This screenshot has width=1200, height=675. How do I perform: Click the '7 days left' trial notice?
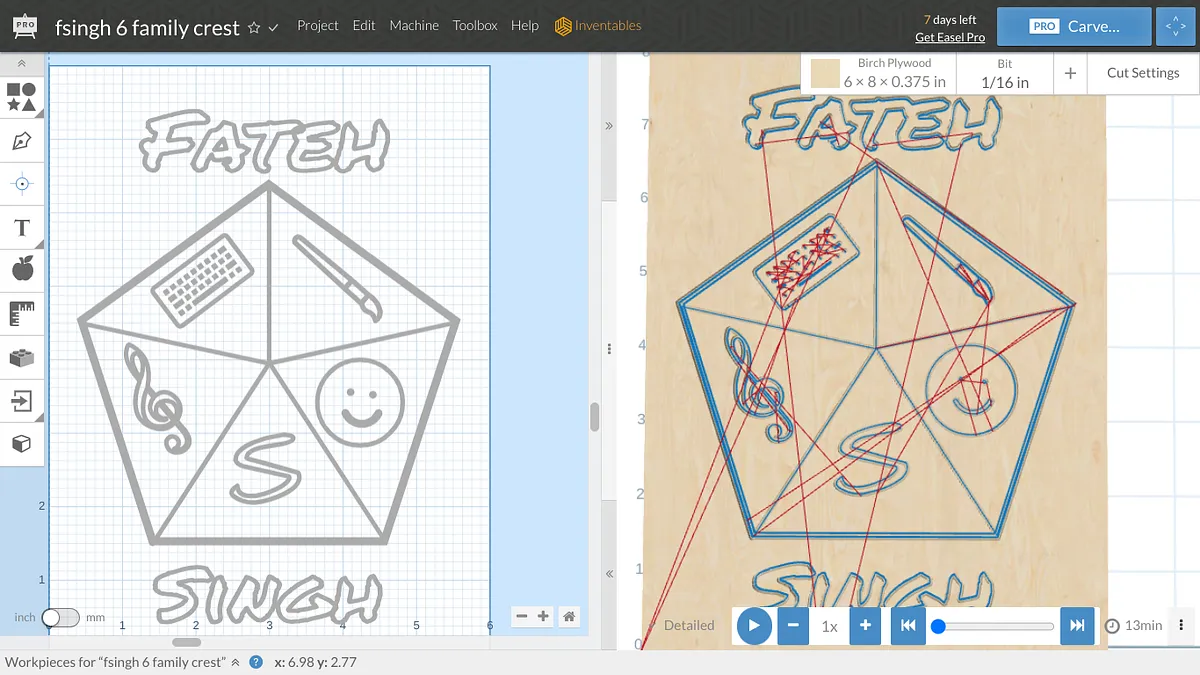click(950, 20)
